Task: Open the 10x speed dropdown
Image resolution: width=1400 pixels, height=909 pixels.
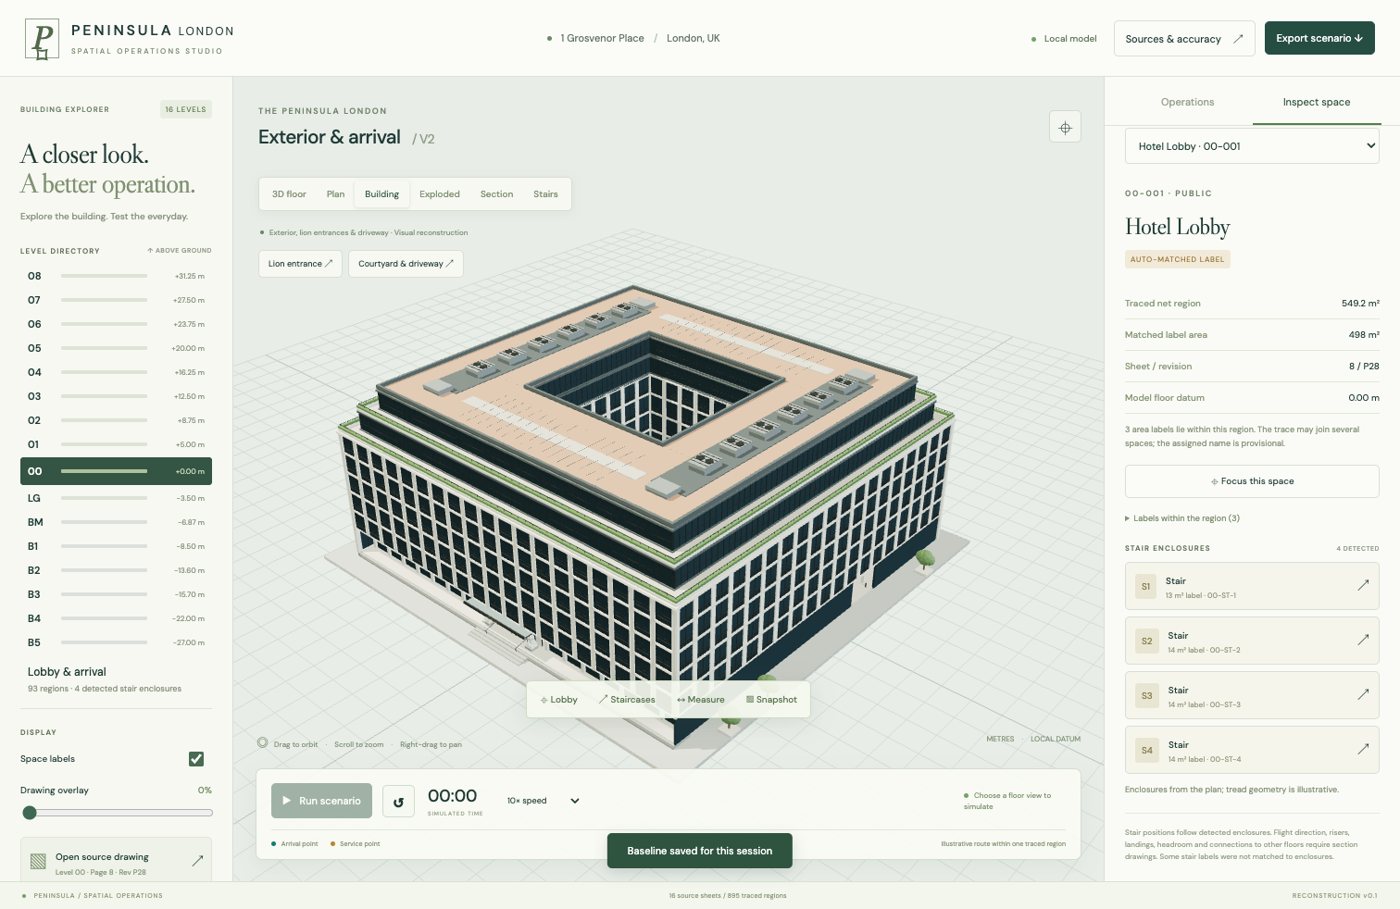Action: (543, 801)
